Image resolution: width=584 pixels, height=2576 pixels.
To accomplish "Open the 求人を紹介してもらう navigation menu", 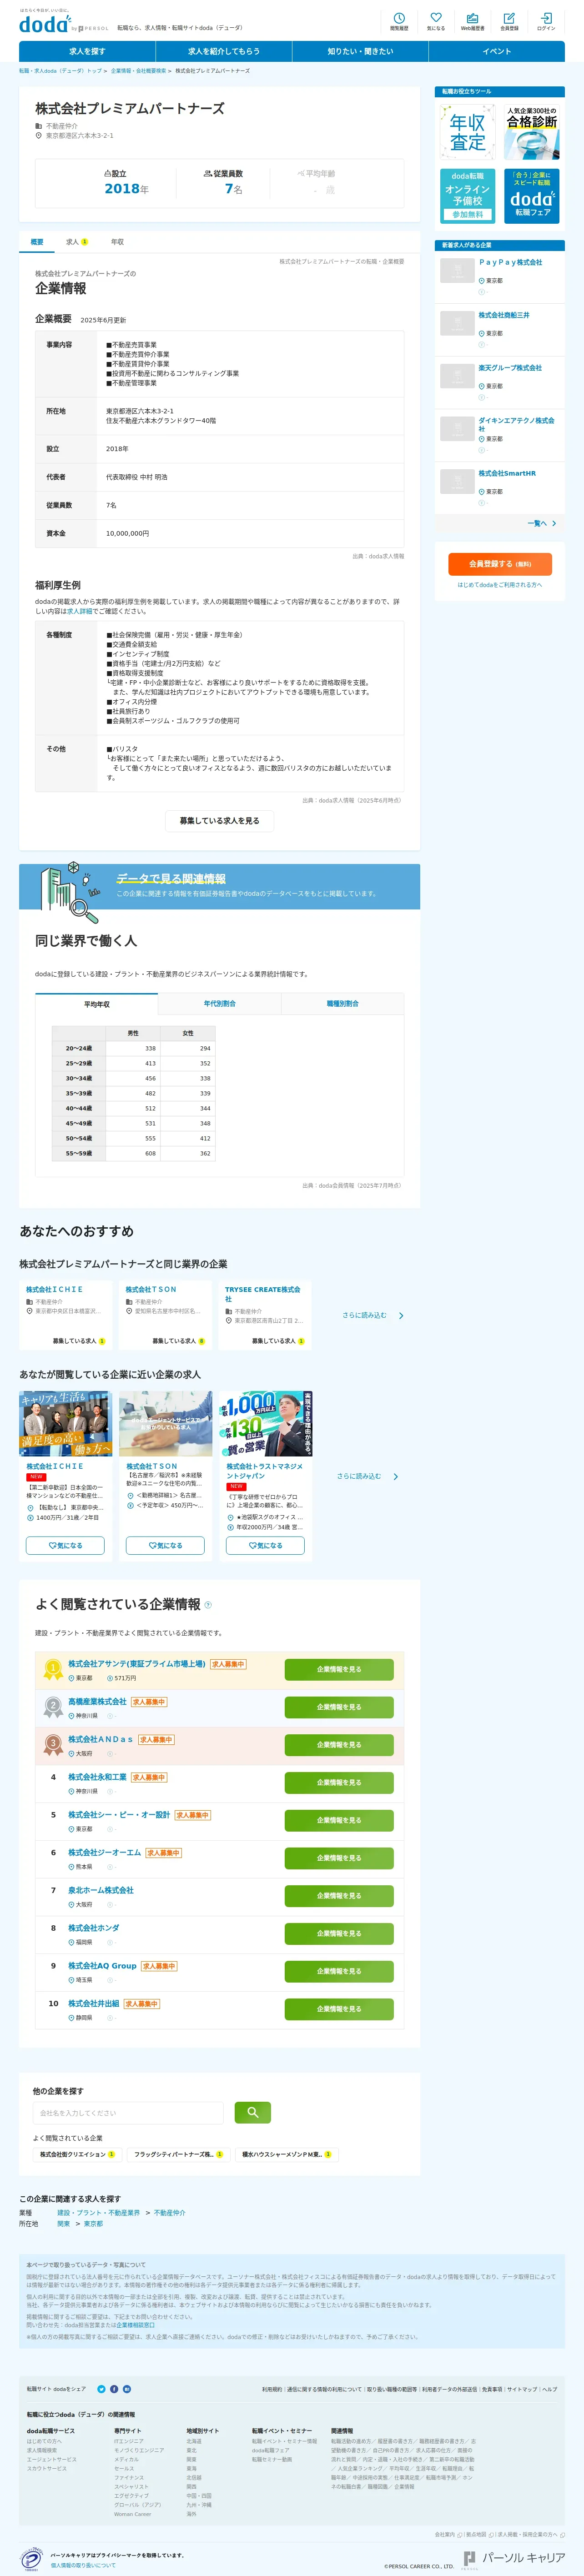I will [223, 51].
